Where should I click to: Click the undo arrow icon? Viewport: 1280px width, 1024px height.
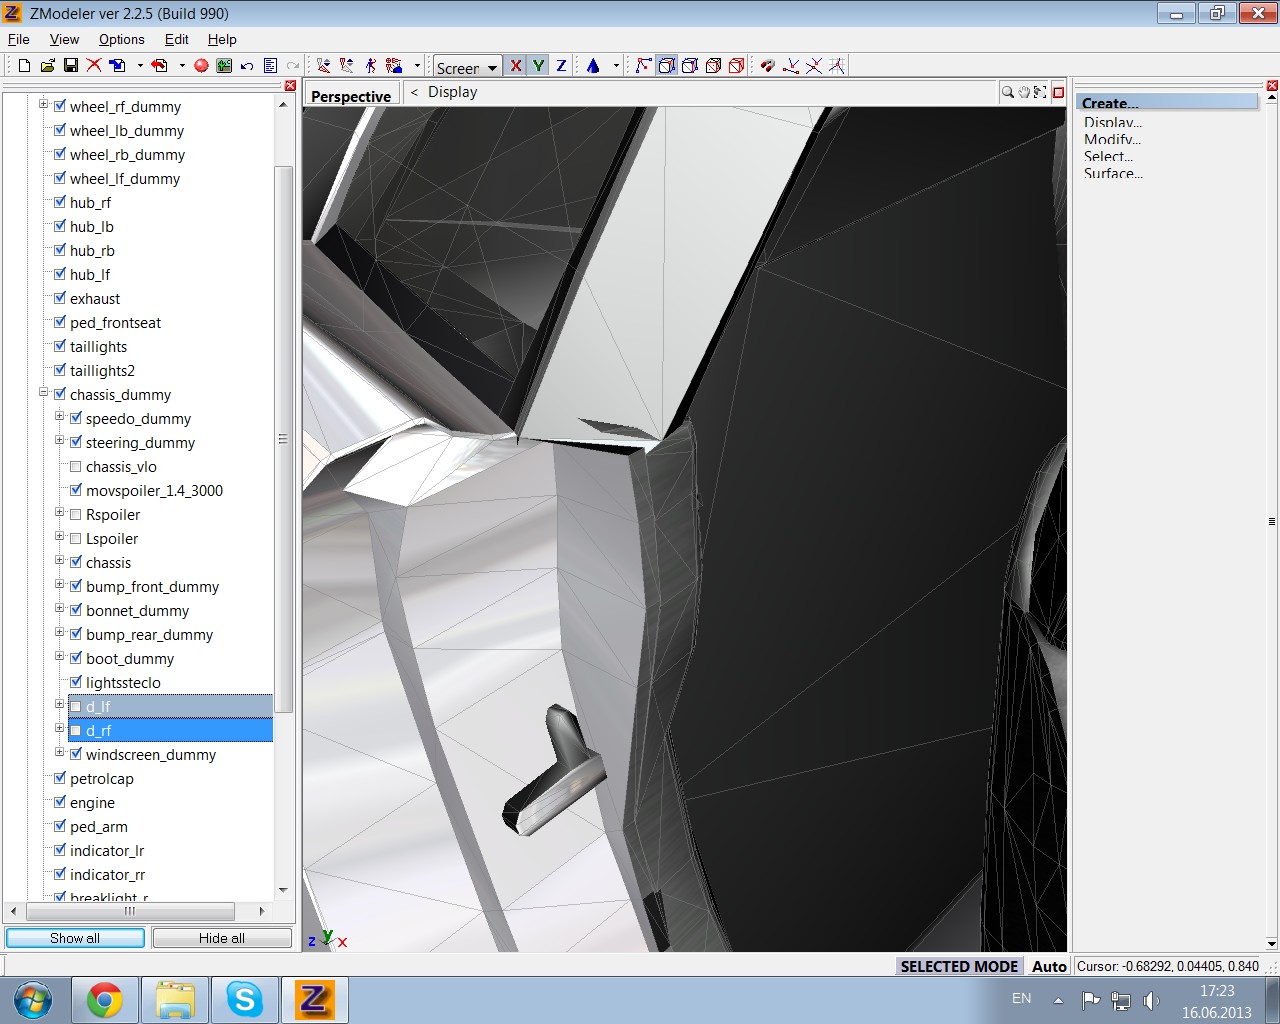[x=247, y=66]
